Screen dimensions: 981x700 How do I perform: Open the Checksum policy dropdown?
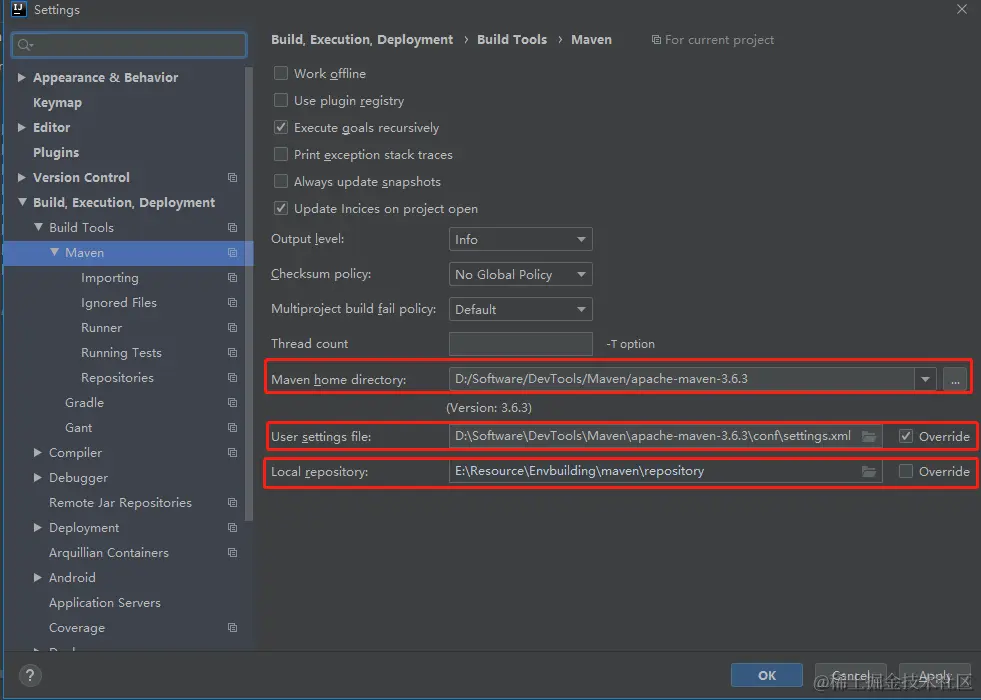click(x=521, y=275)
